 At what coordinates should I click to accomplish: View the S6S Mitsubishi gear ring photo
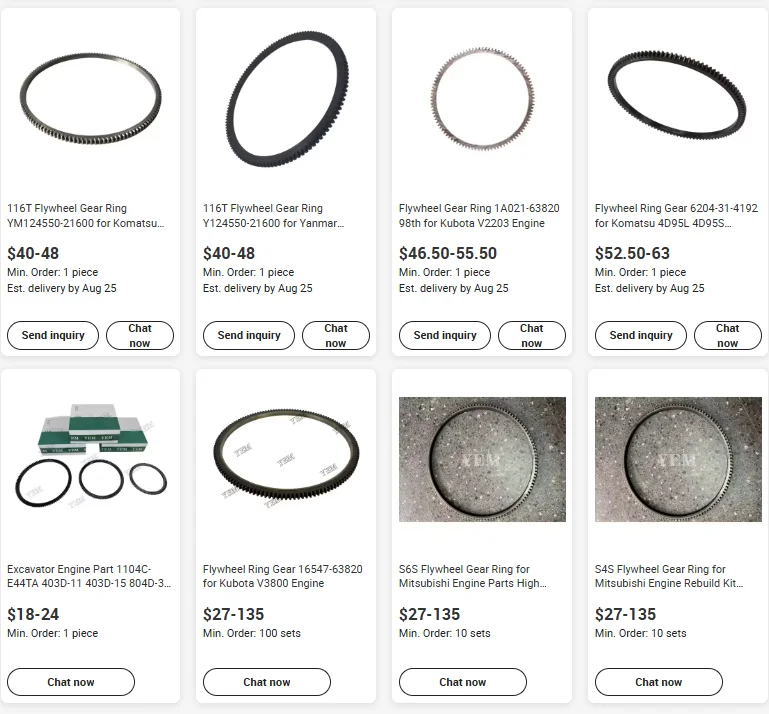(482, 459)
